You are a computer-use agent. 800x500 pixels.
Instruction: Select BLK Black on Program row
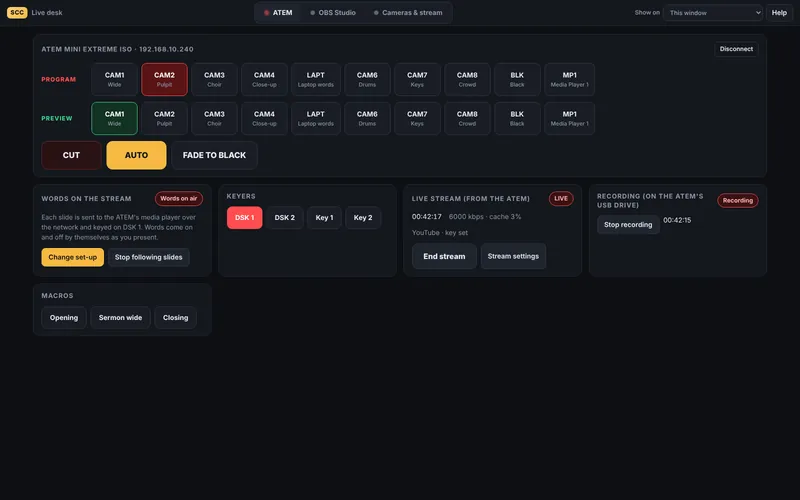click(517, 79)
